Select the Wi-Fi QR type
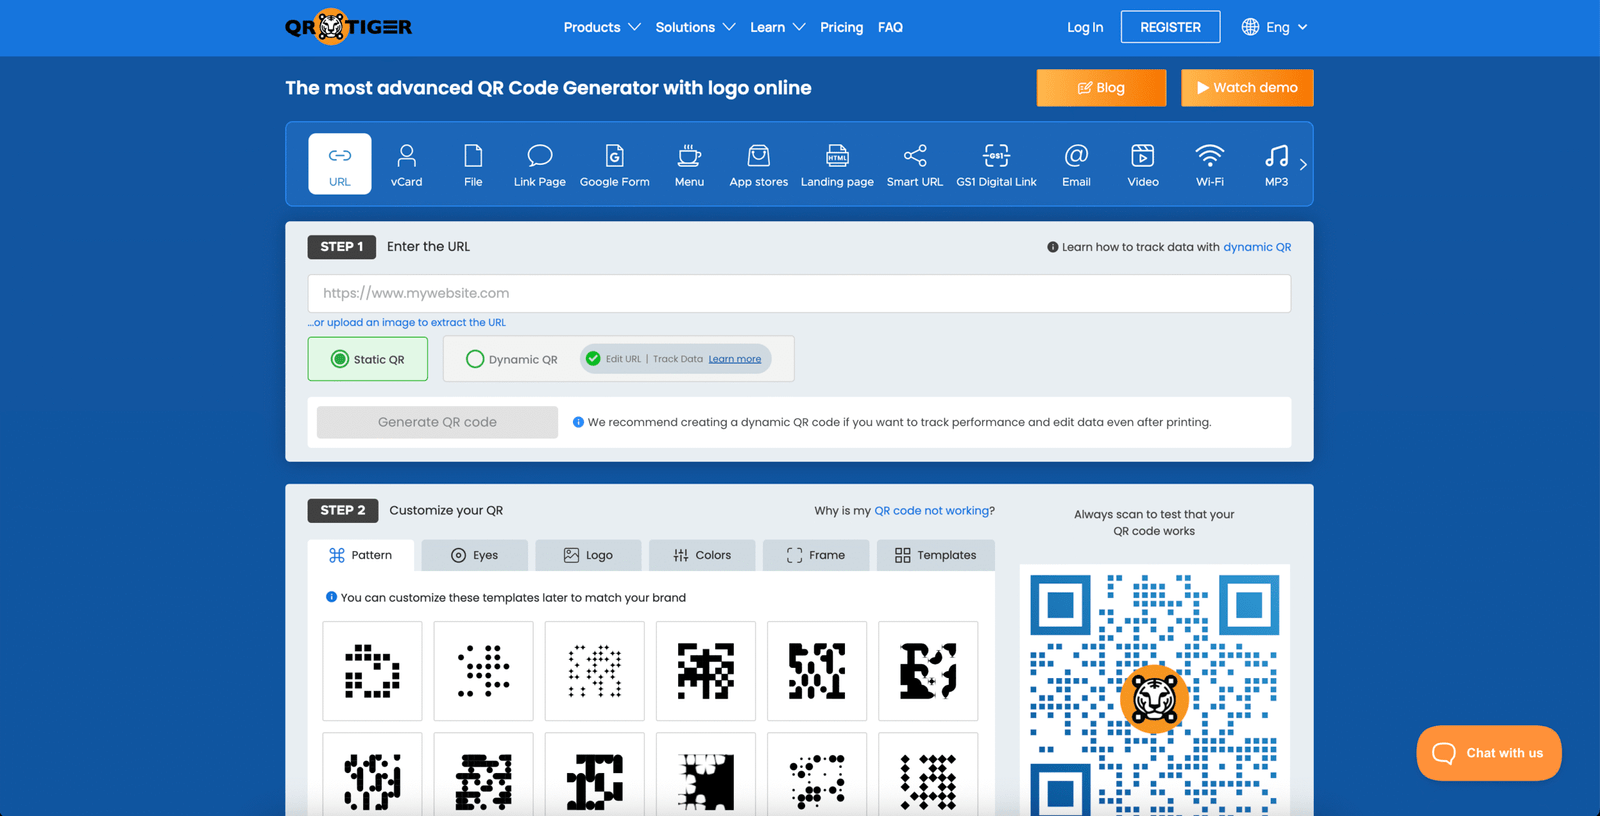Screen dimensions: 1600x816 click(x=1210, y=164)
